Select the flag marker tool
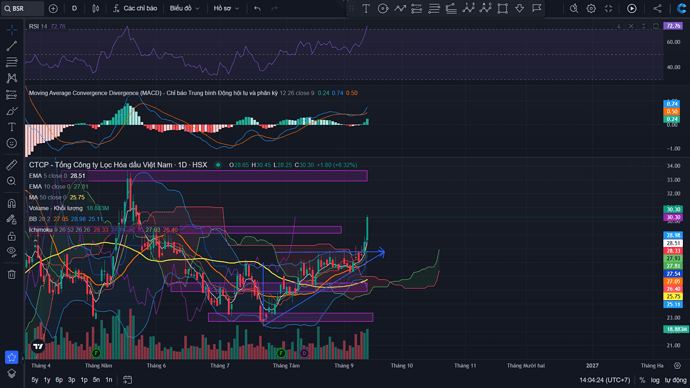The image size is (690, 388). (x=536, y=8)
